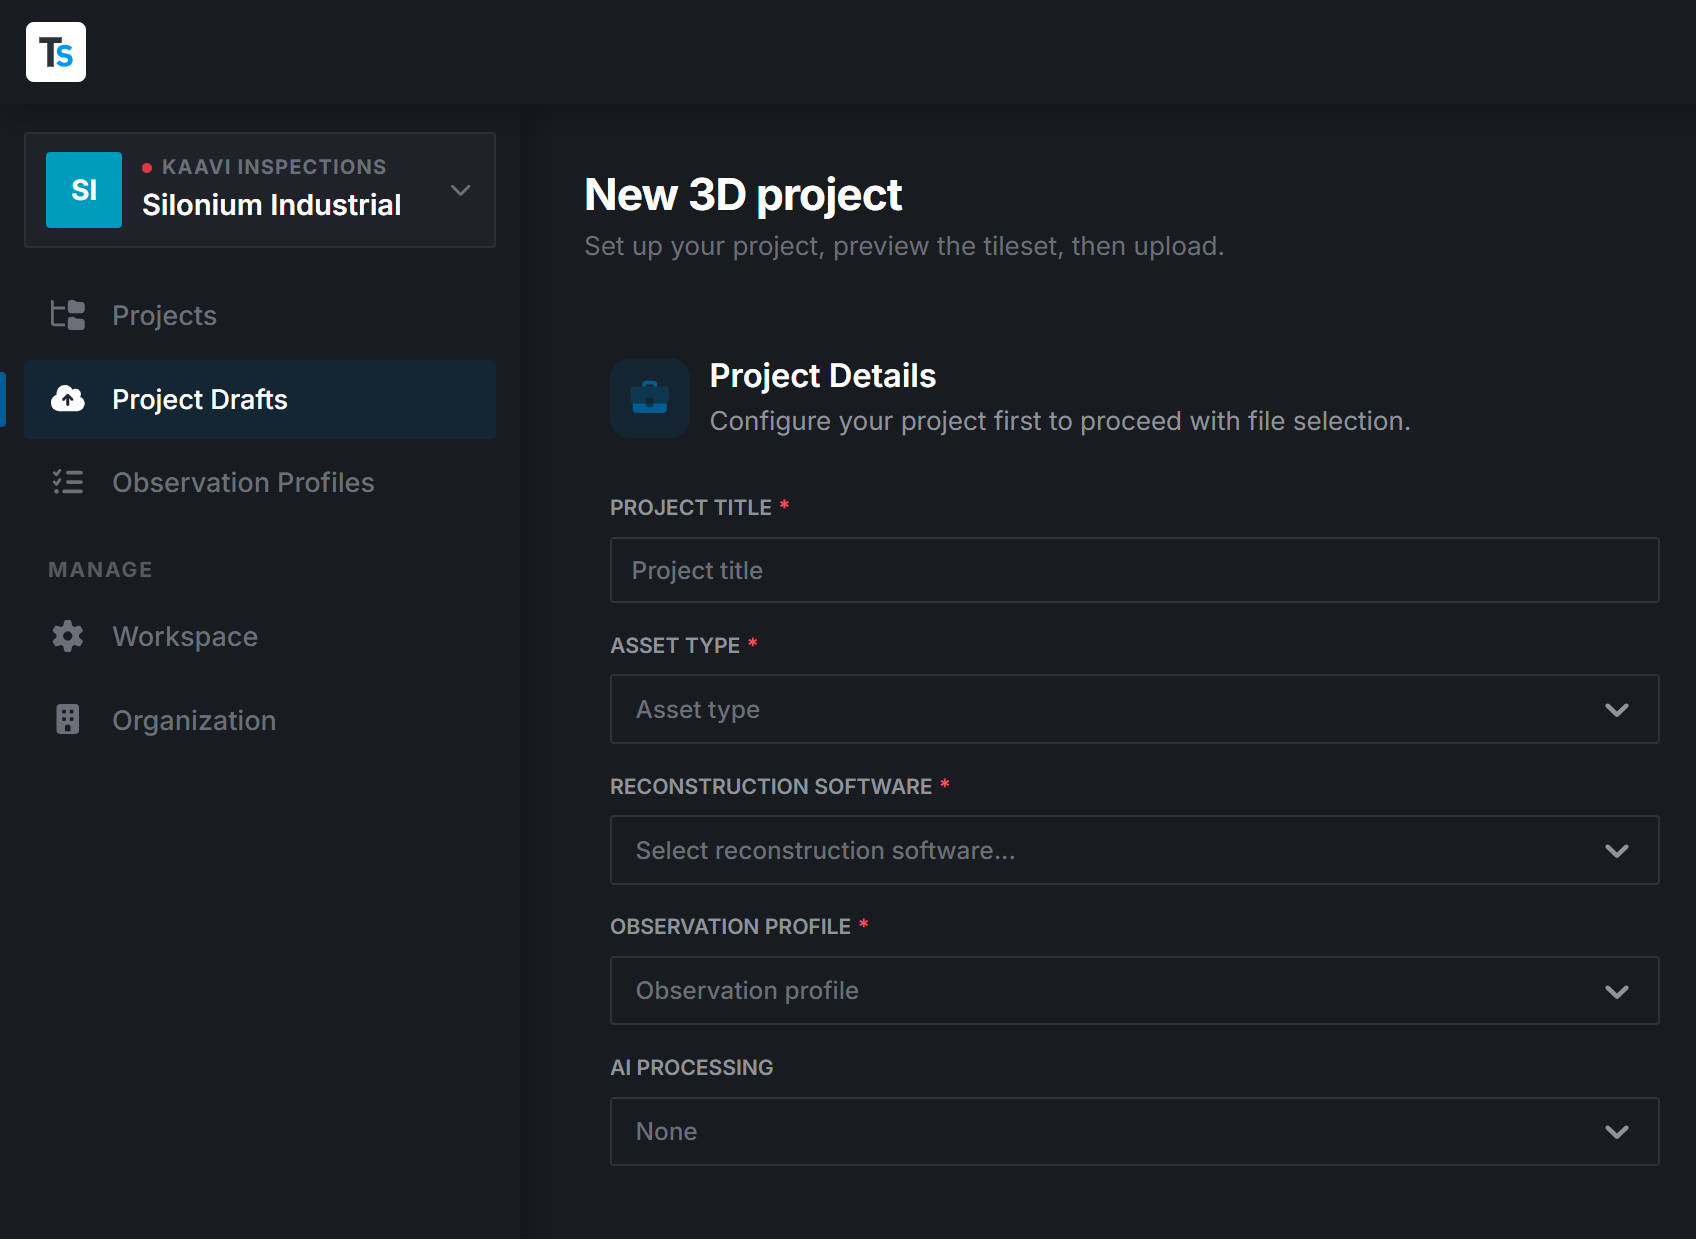Viewport: 1696px width, 1239px height.
Task: Click the TS app logo
Action: [56, 52]
